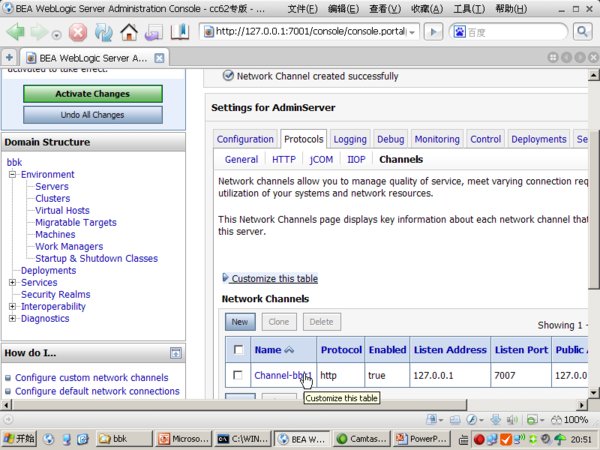Open the 查看(V) menu
Image resolution: width=600 pixels, height=450 pixels.
click(385, 9)
